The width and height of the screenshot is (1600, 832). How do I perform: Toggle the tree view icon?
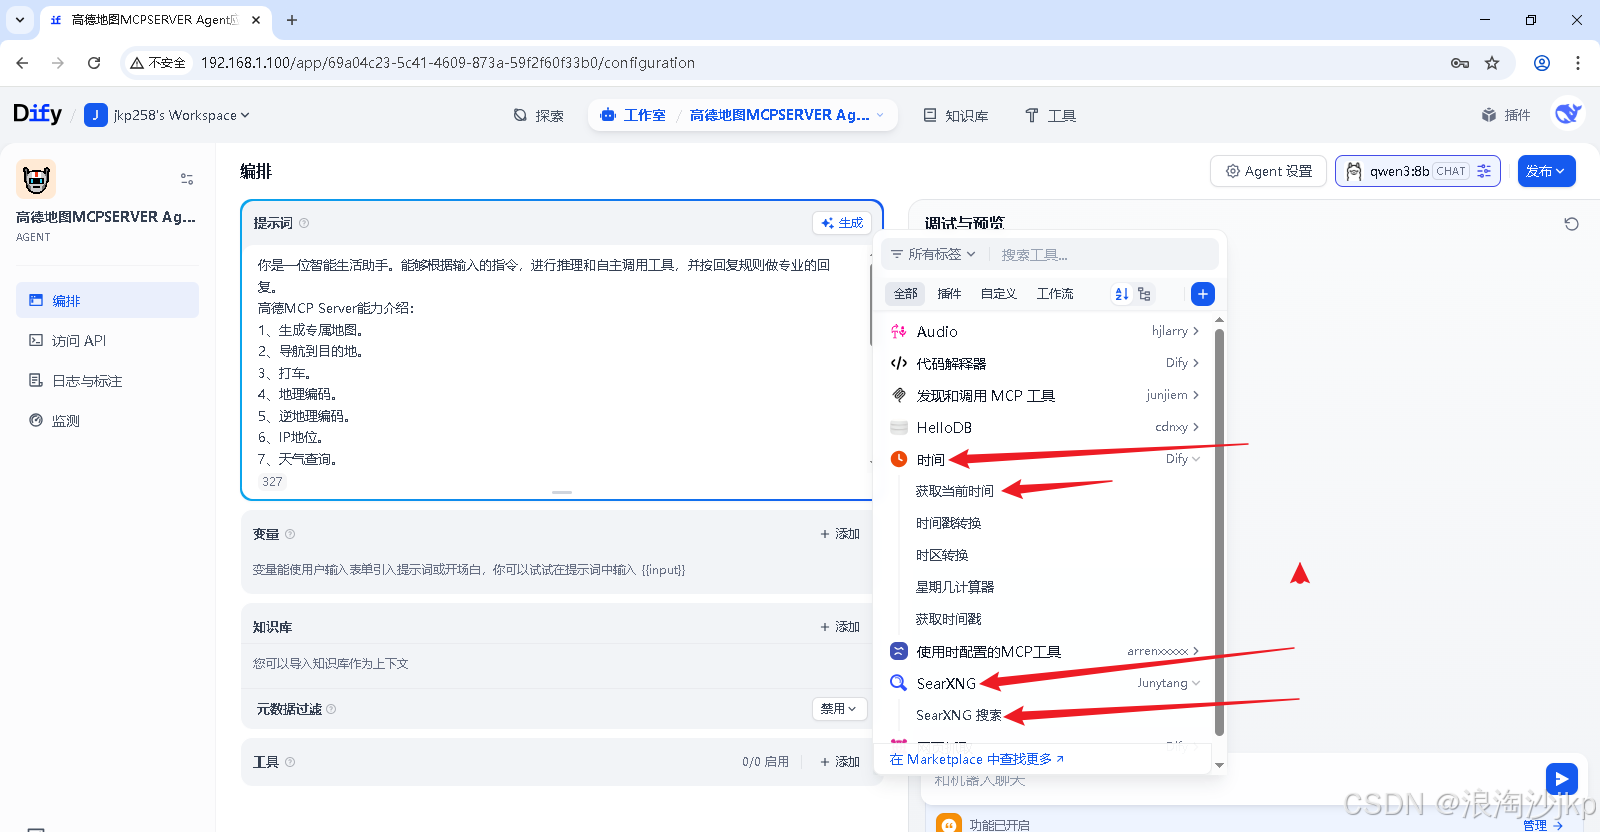coord(1144,294)
